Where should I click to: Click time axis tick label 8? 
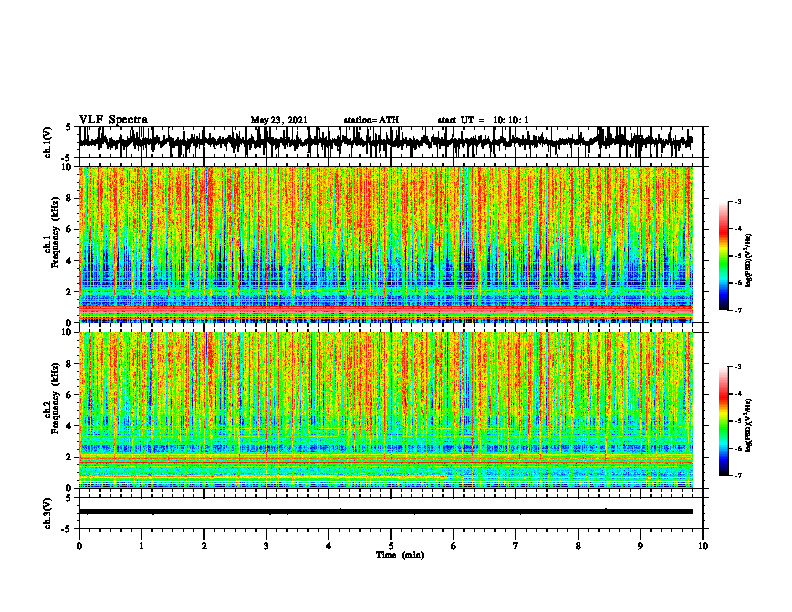point(578,546)
